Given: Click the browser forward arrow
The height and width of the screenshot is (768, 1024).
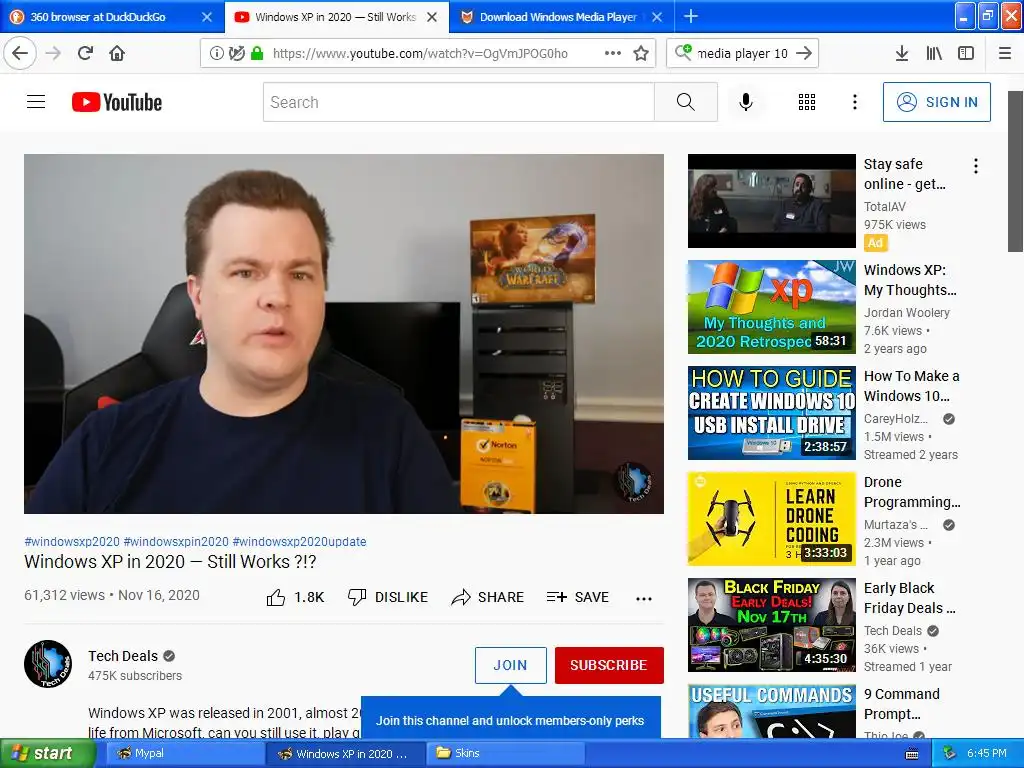Looking at the screenshot, I should click(53, 53).
